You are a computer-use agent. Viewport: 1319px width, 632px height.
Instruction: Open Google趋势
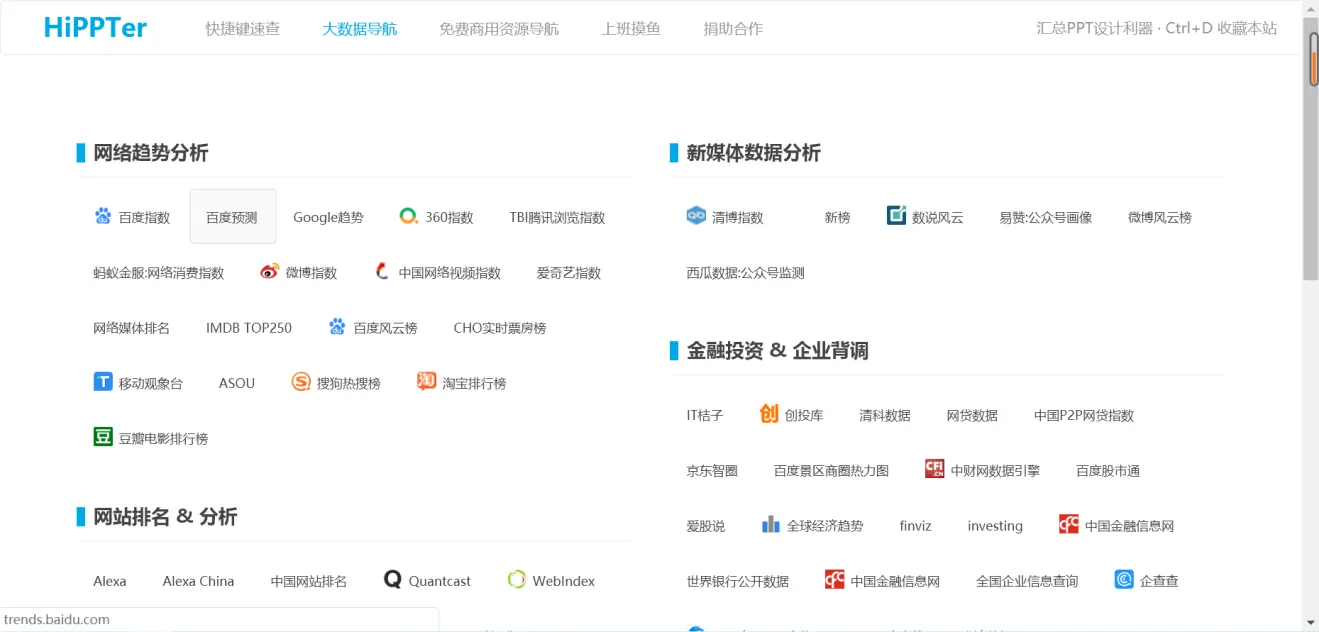point(328,217)
